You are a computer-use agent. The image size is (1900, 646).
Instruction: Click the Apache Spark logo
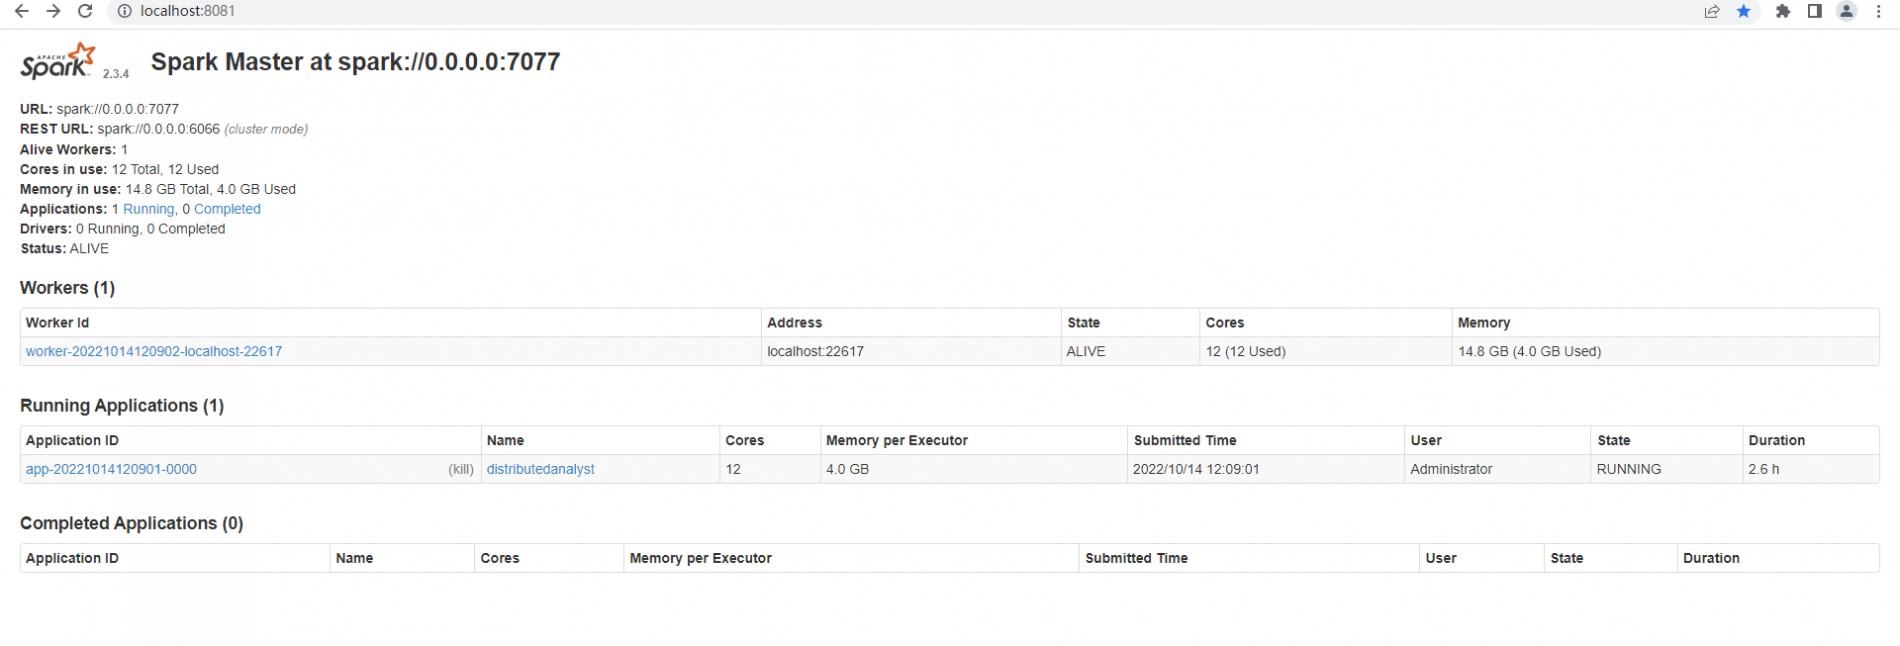(58, 61)
